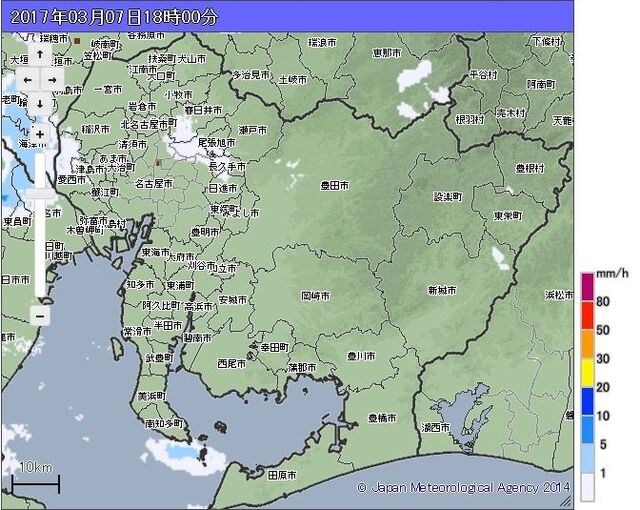The image size is (640, 510).
Task: Click the timestamp 2017年03月07日18時00分
Action: coord(113,17)
